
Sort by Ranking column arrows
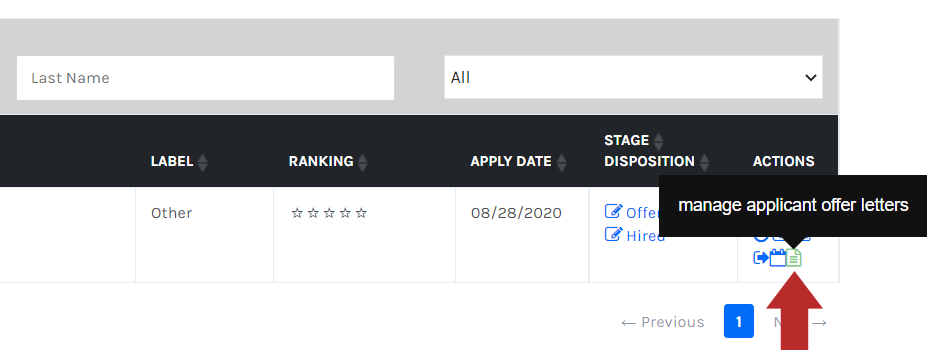(362, 162)
